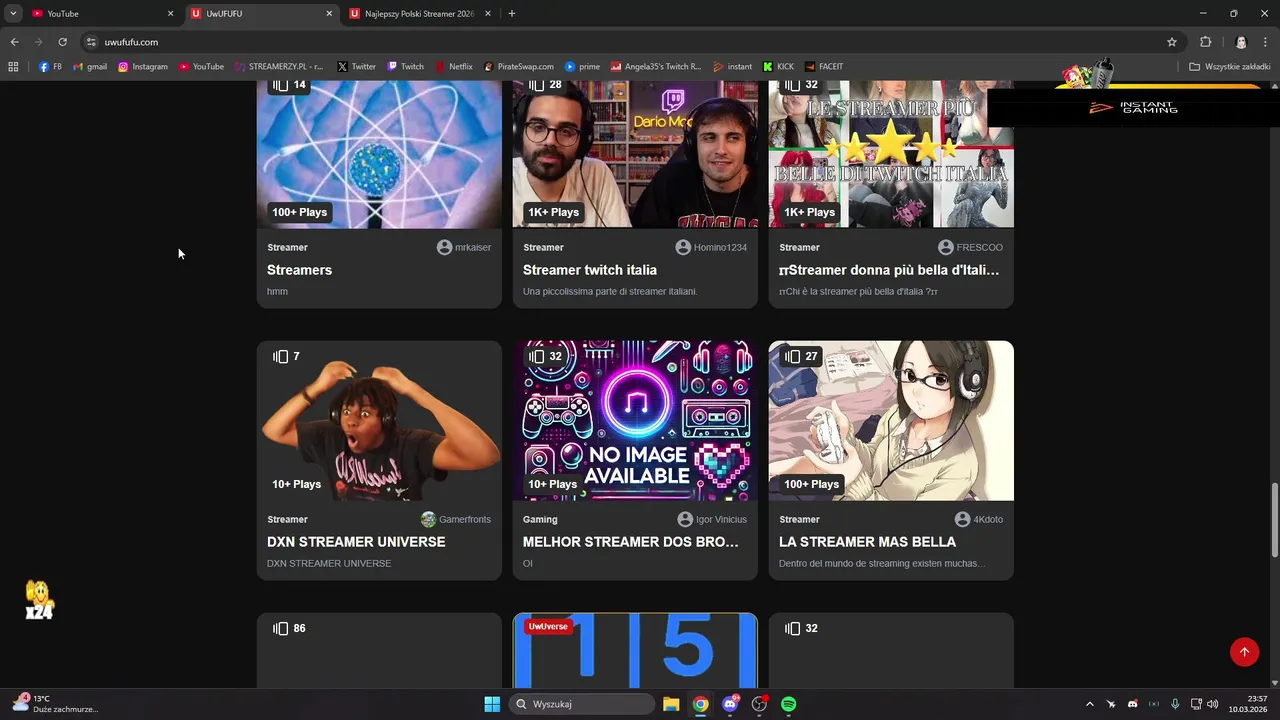The height and width of the screenshot is (720, 1280).
Task: Open the Streamers atom thumbnail
Action: (379, 154)
